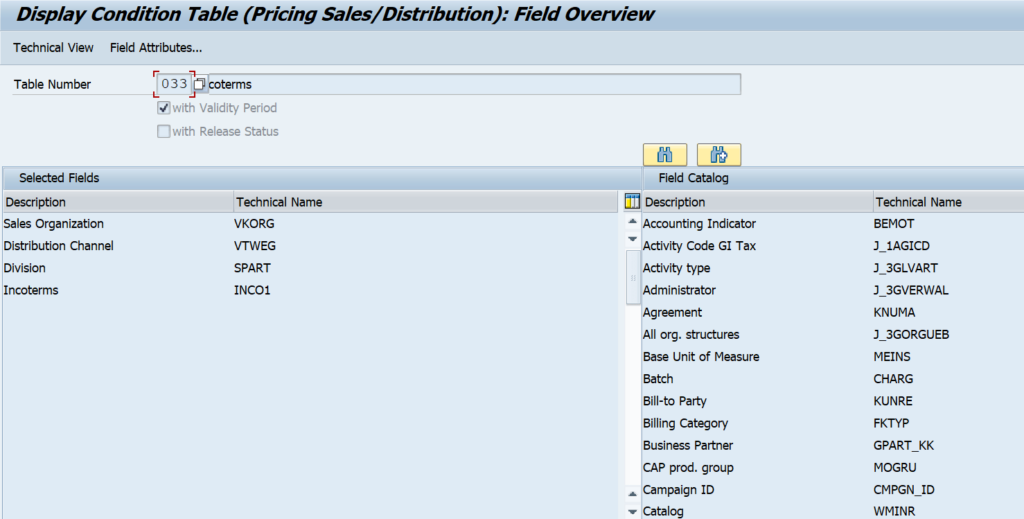This screenshot has height=519, width=1024.
Task: Click the Find binoculars icon
Action: [665, 155]
